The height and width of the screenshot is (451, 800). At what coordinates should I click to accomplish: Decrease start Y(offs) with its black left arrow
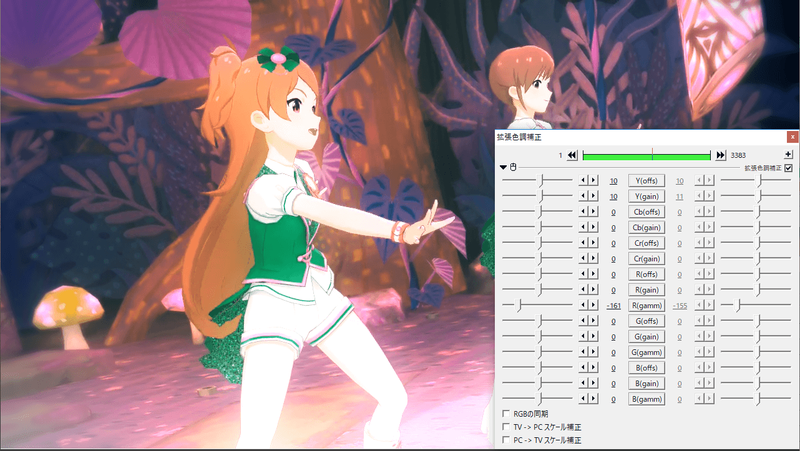pyautogui.click(x=583, y=180)
